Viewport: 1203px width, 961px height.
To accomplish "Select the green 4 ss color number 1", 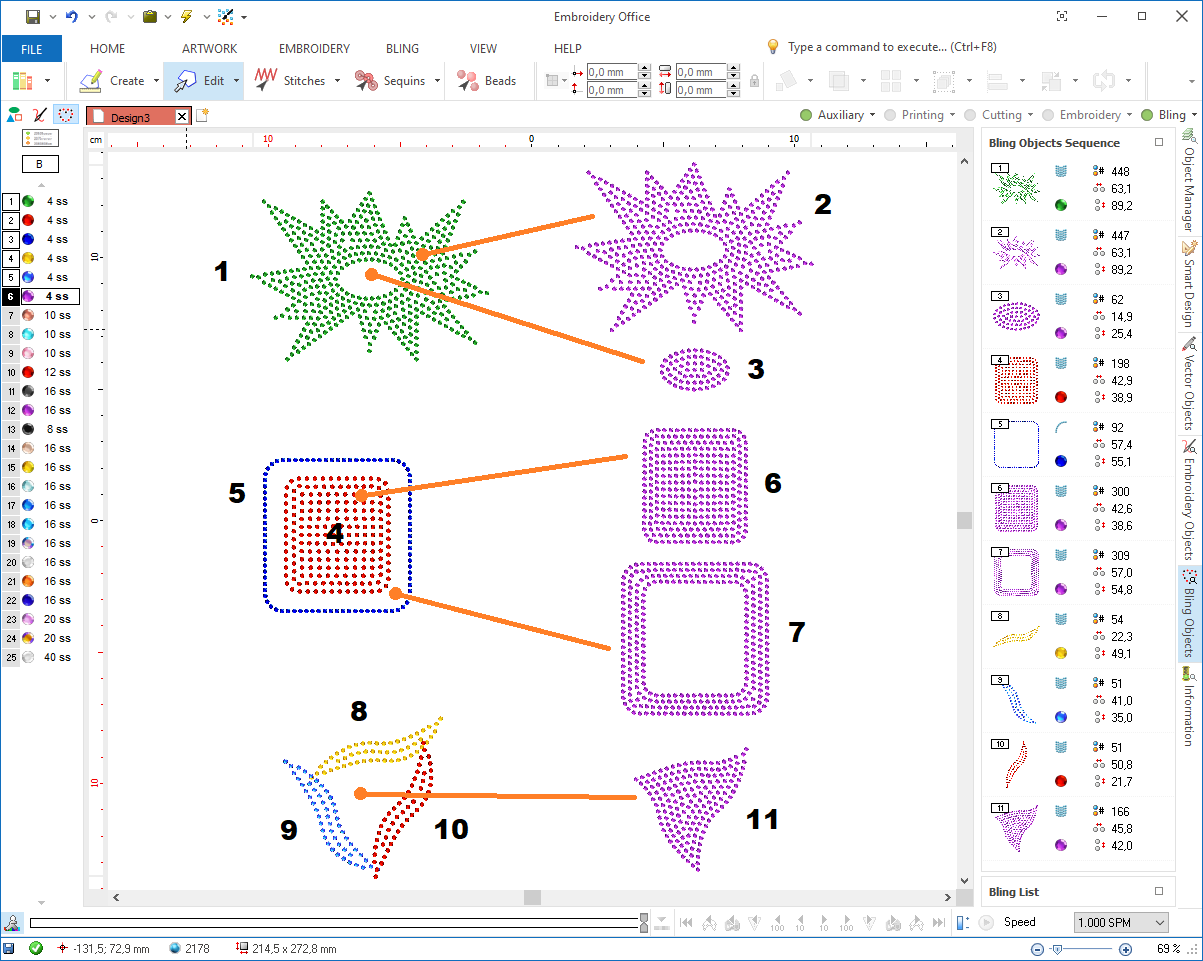I will click(x=28, y=202).
